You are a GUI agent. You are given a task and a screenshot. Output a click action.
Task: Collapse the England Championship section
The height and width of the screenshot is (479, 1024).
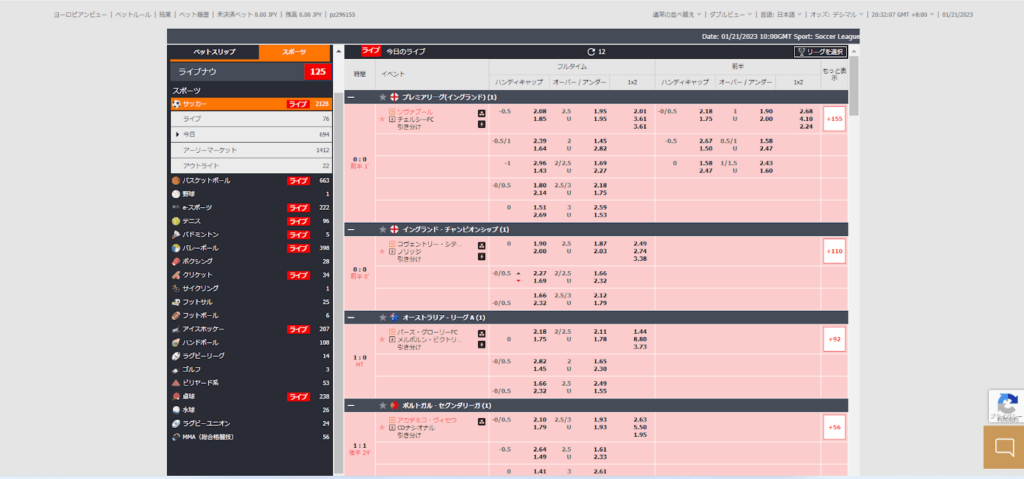pos(352,229)
